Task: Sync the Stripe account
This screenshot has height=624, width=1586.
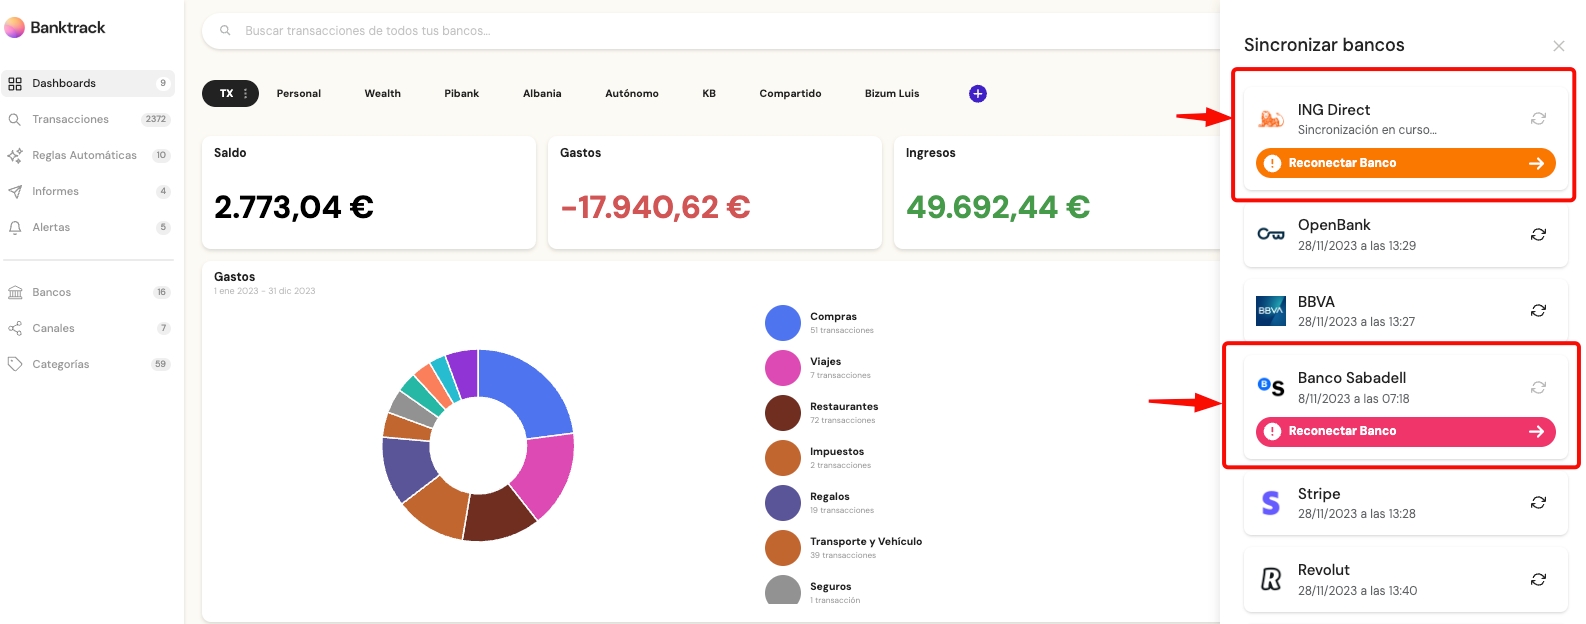Action: click(x=1538, y=503)
